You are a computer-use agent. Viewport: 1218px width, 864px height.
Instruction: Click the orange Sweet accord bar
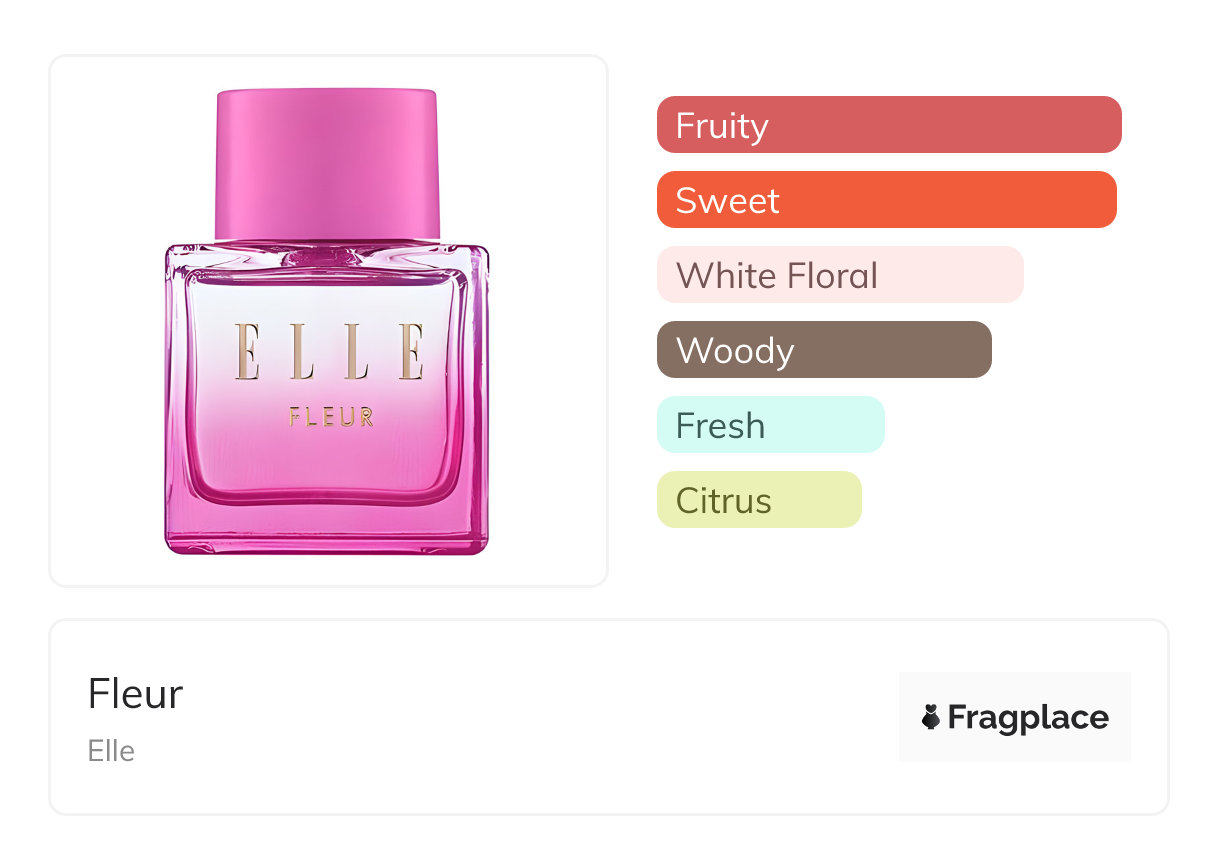886,200
